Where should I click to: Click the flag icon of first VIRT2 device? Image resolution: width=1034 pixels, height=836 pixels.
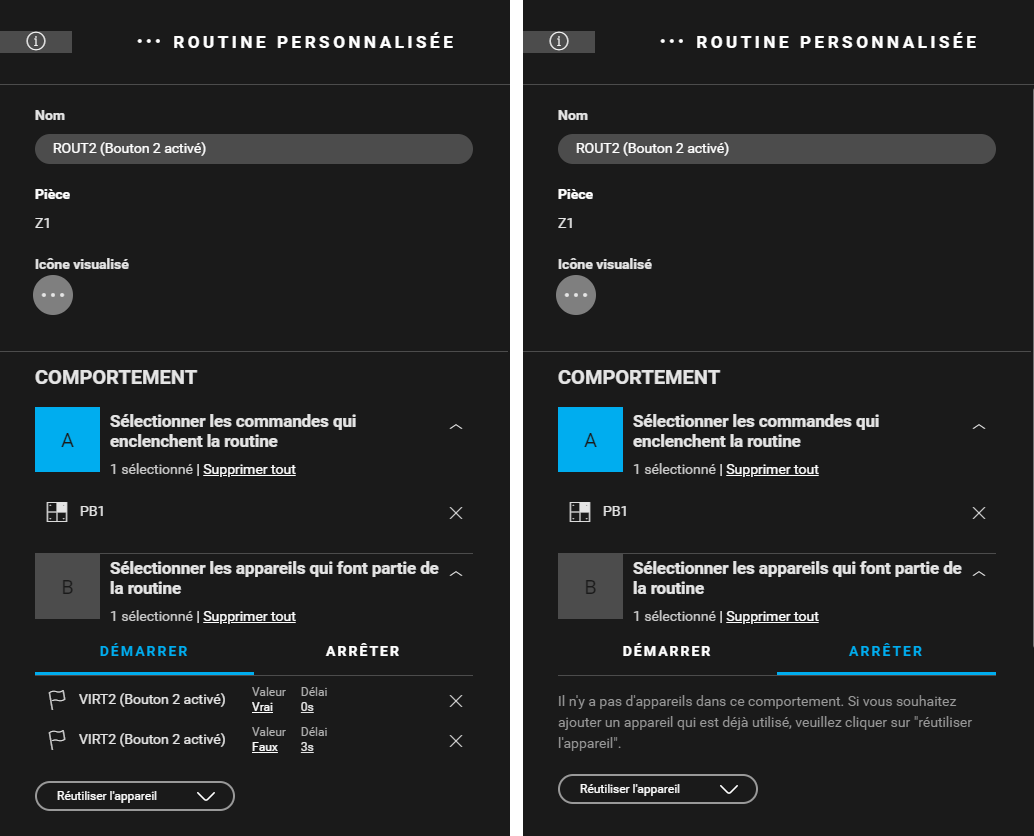[x=57, y=700]
